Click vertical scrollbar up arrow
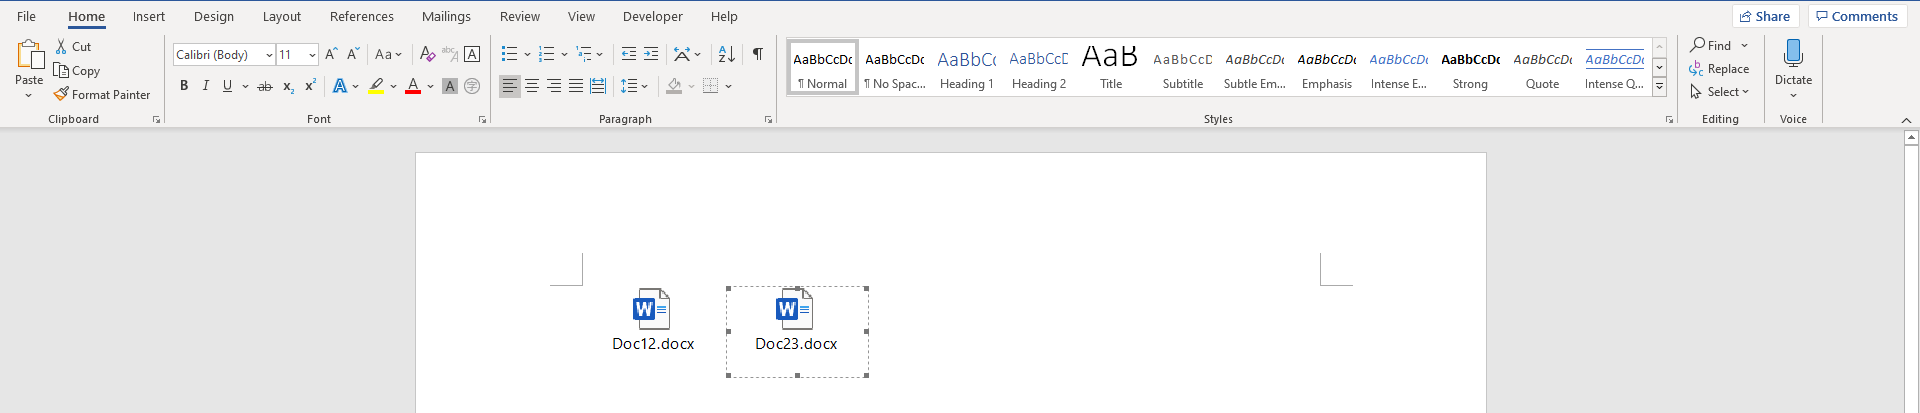 pos(1911,137)
